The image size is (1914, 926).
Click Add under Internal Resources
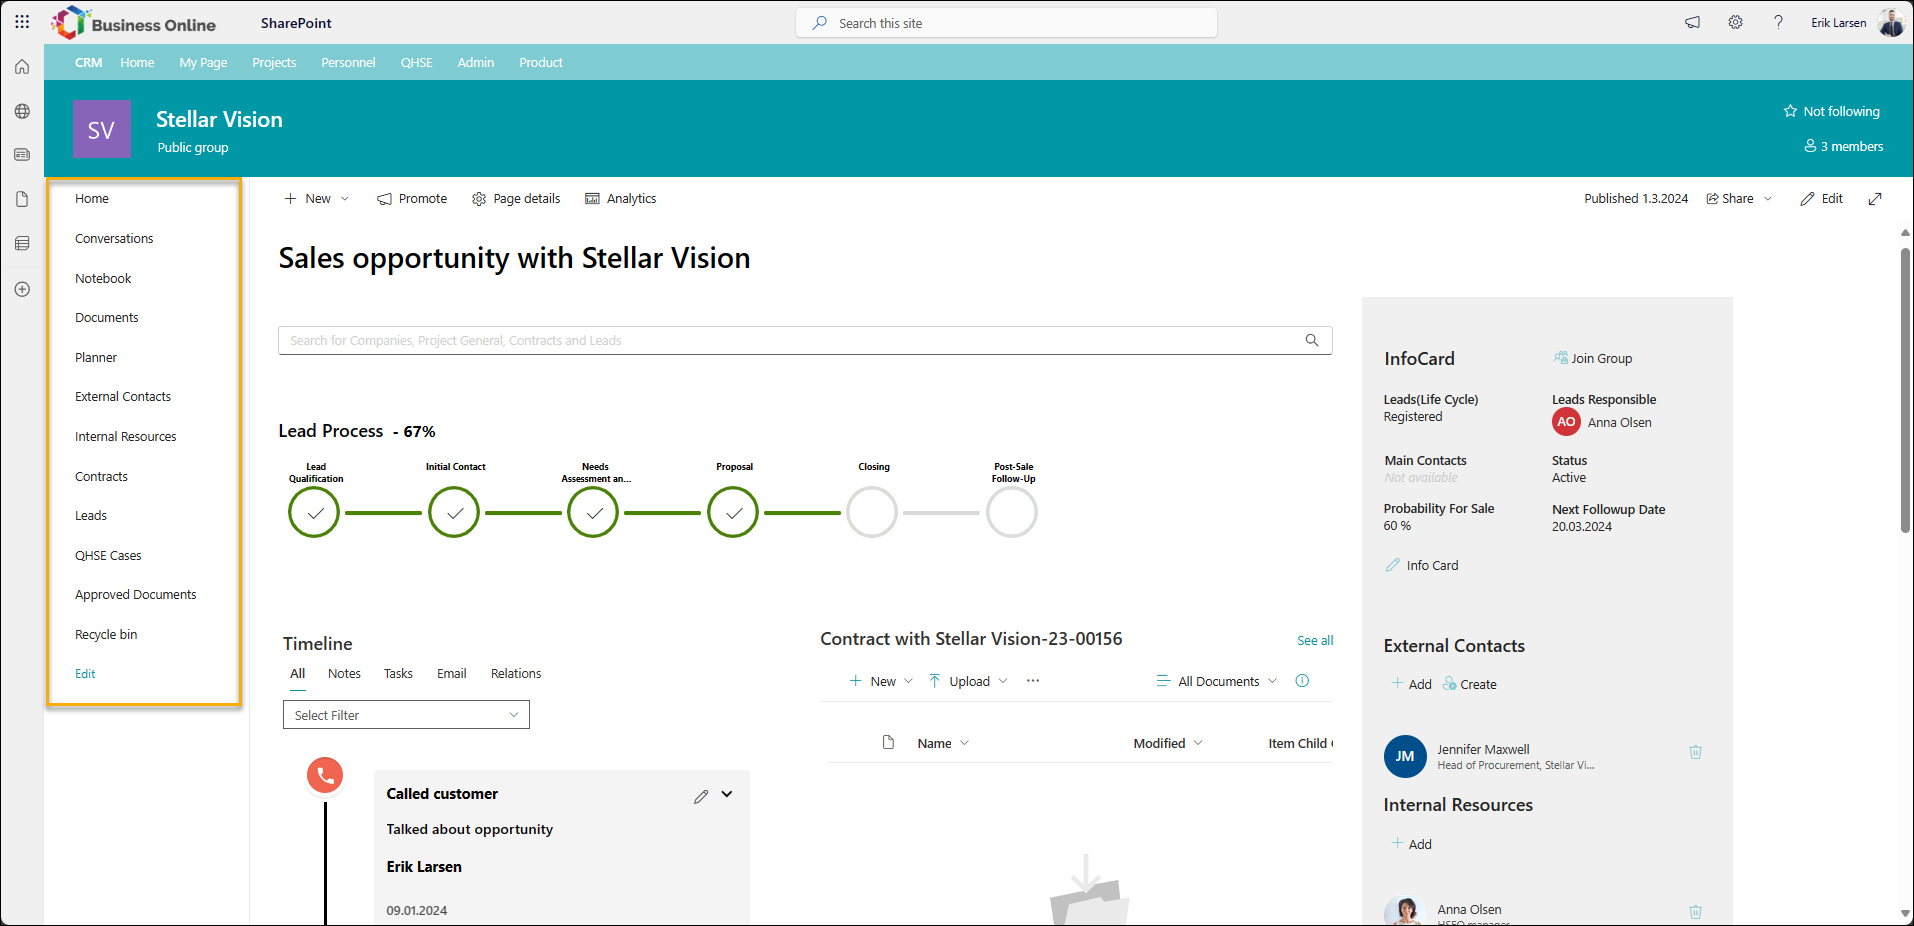click(x=1412, y=844)
